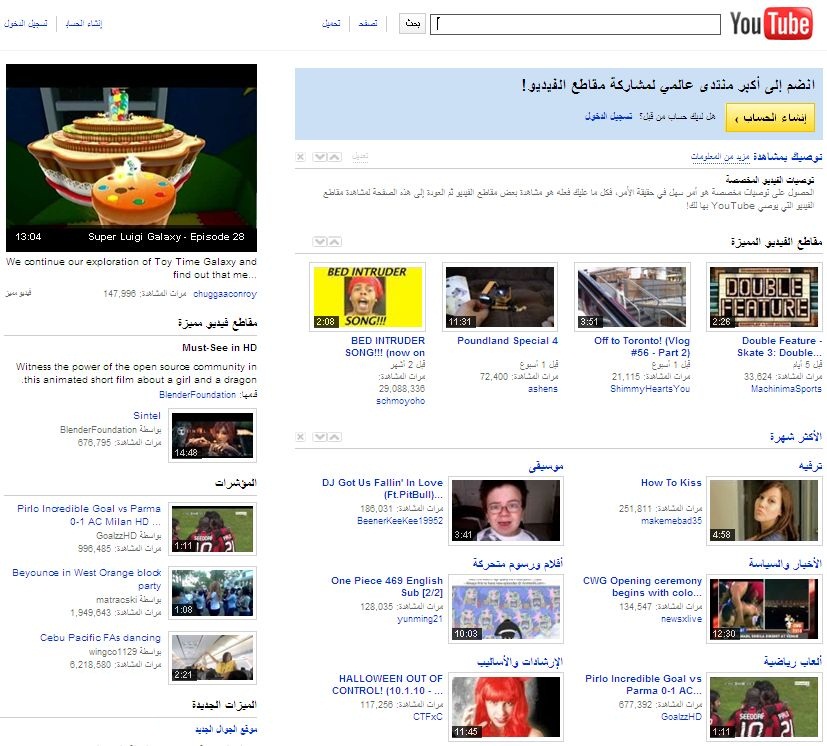Open the Sintel video thumbnail
The image size is (827, 746).
click(213, 436)
